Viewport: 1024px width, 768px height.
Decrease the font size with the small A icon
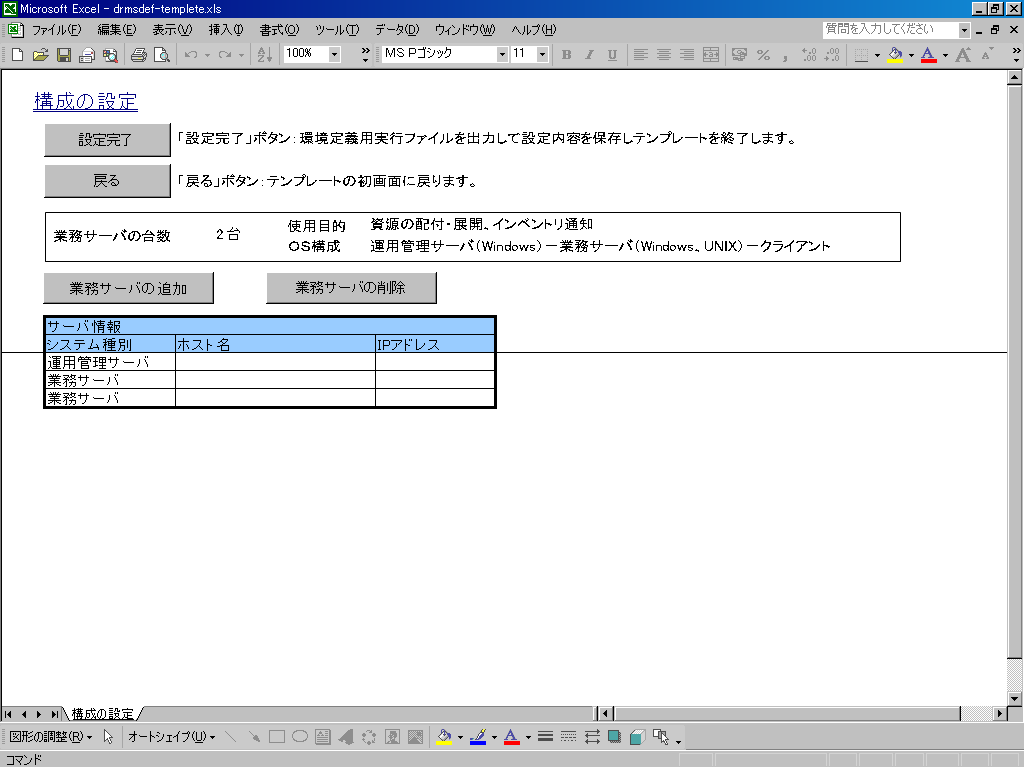point(987,55)
